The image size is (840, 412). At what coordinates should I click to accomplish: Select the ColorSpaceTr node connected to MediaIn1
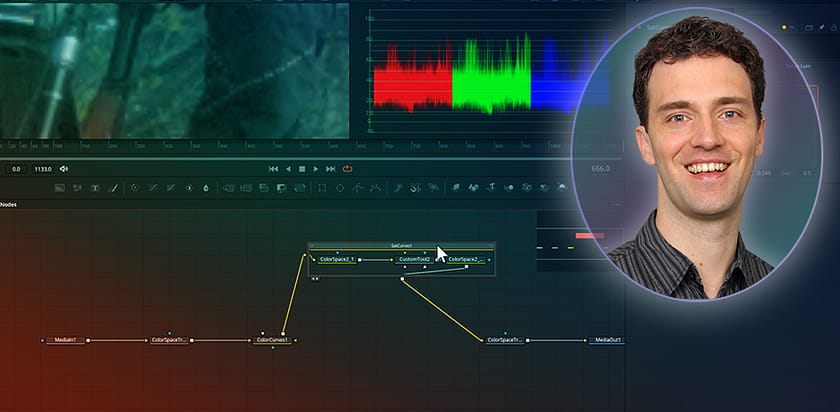pos(169,340)
